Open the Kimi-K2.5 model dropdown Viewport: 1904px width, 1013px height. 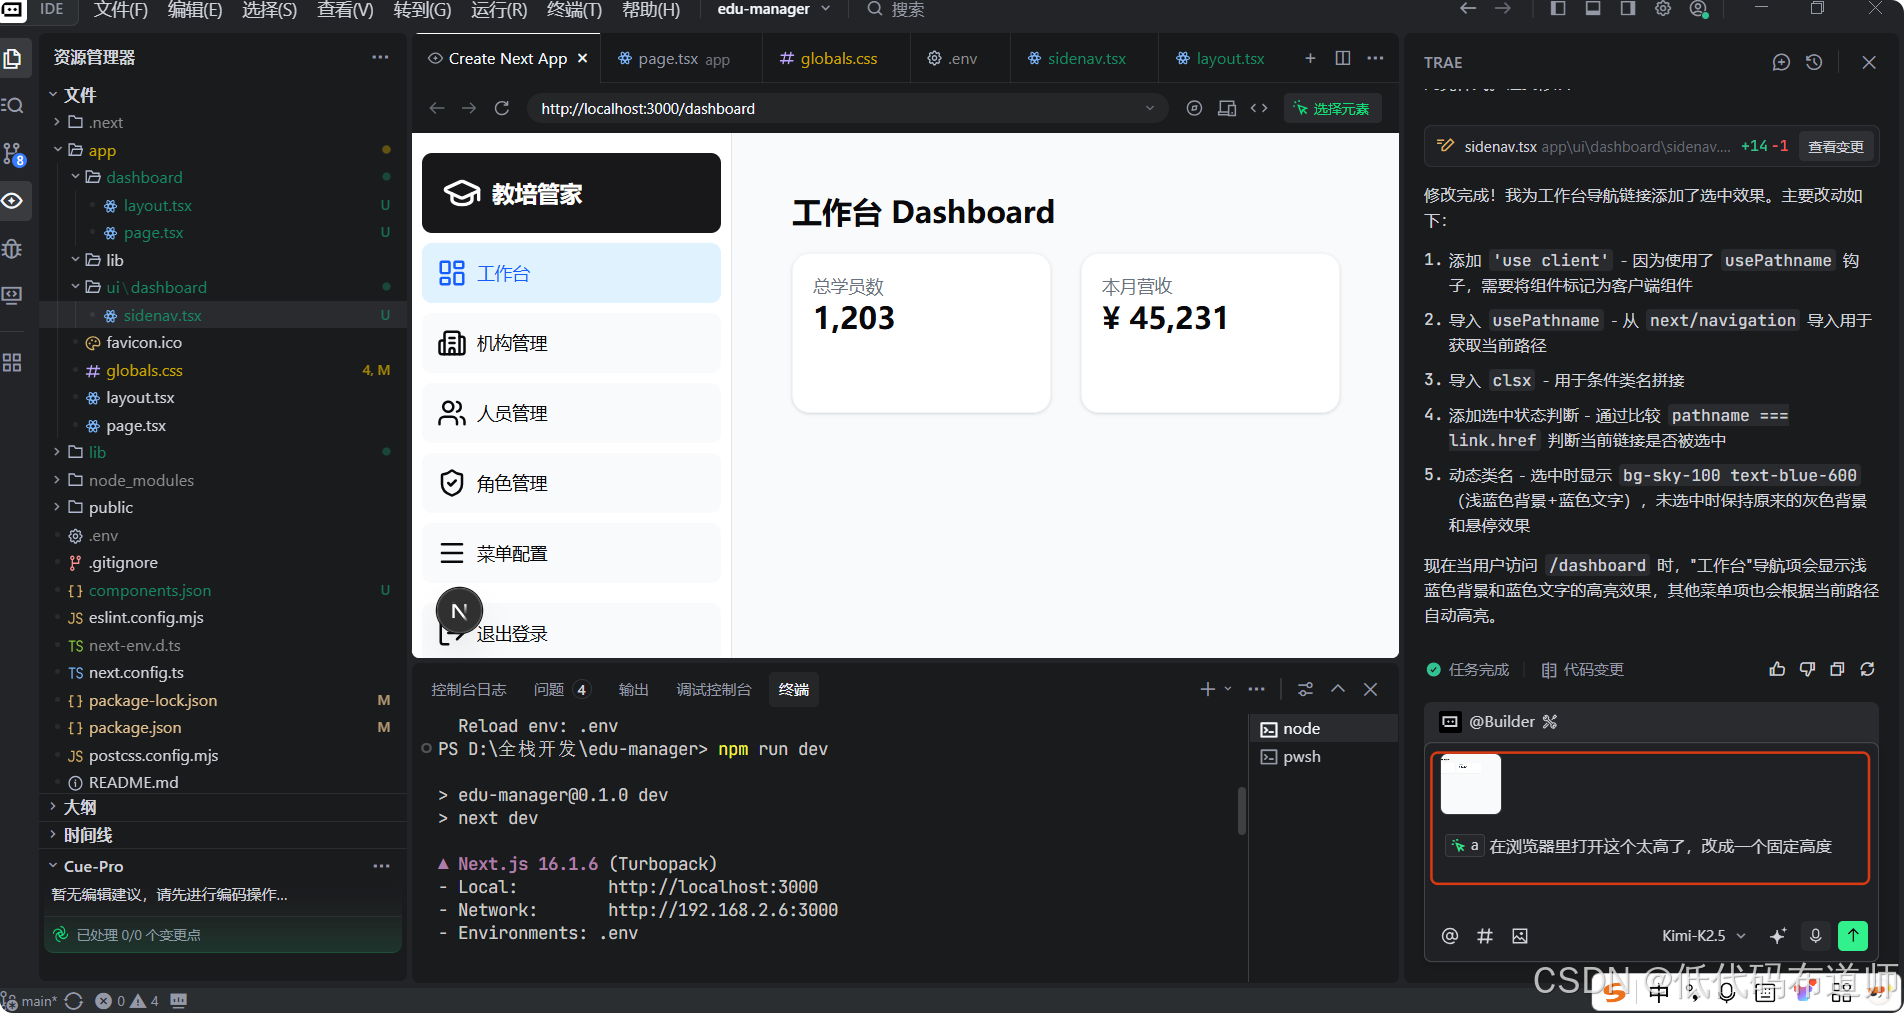pyautogui.click(x=1700, y=936)
